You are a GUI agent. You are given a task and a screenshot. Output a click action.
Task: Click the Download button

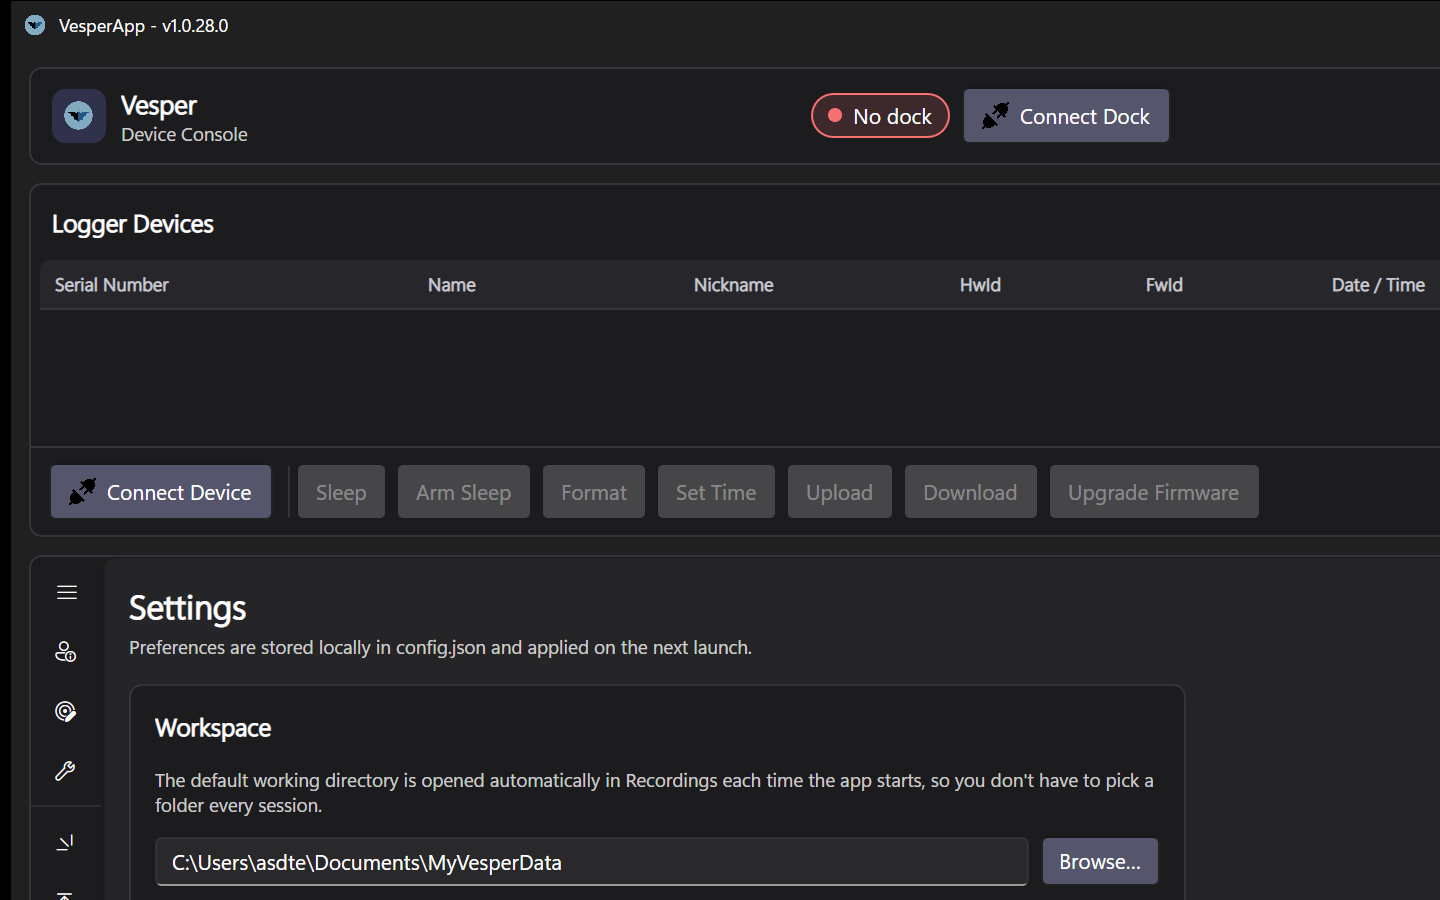click(x=971, y=492)
